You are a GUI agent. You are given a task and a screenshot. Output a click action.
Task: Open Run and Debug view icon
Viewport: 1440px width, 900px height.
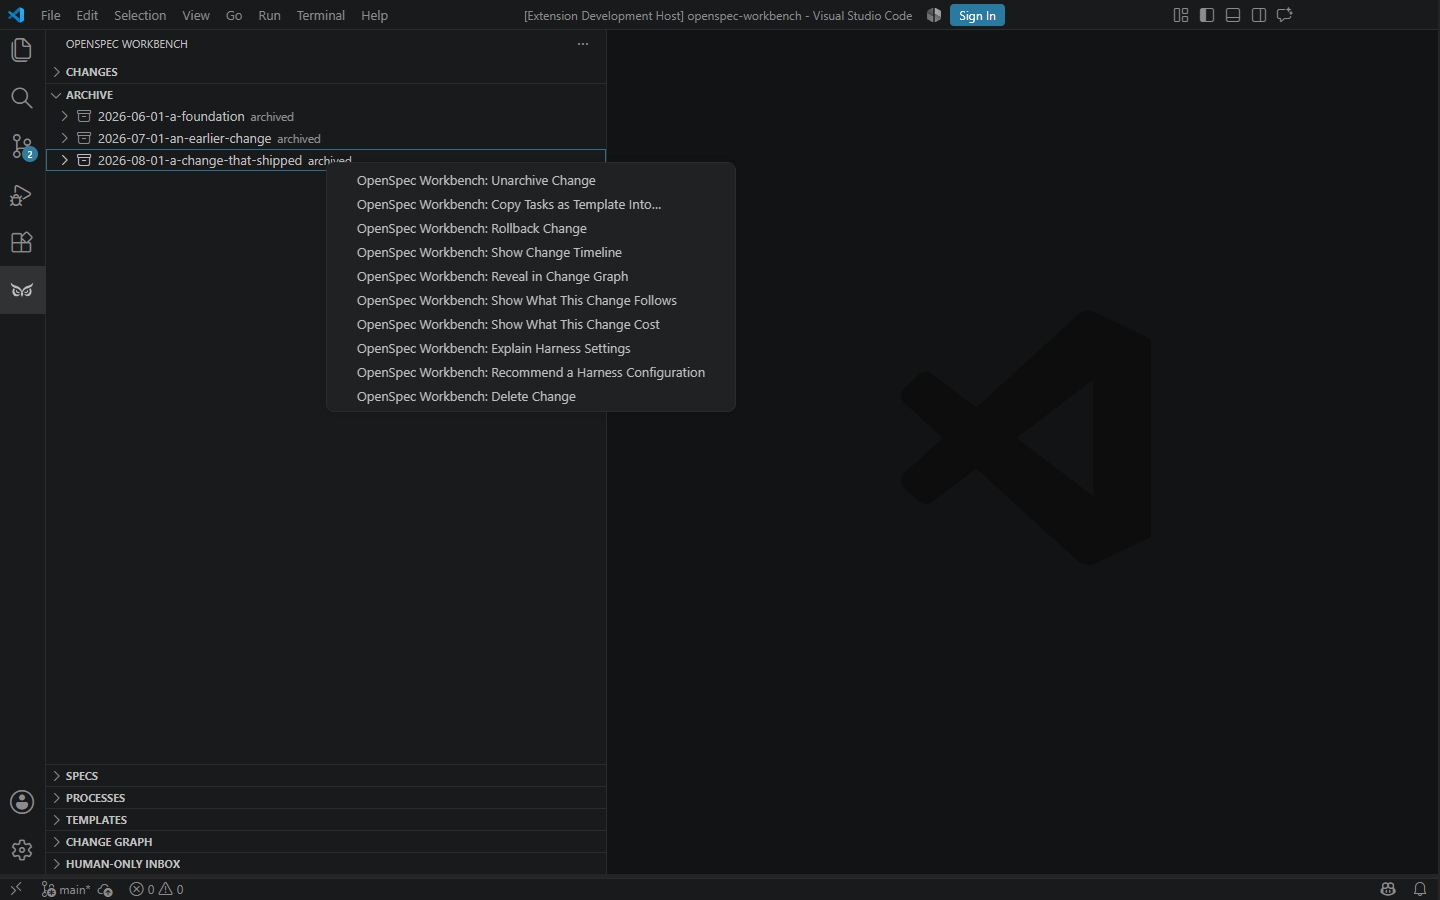tap(22, 194)
